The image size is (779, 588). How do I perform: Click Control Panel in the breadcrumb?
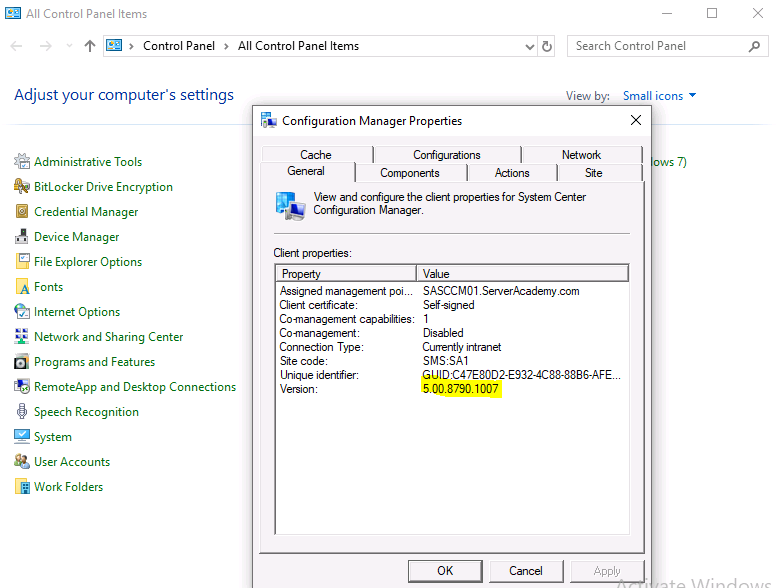179,46
